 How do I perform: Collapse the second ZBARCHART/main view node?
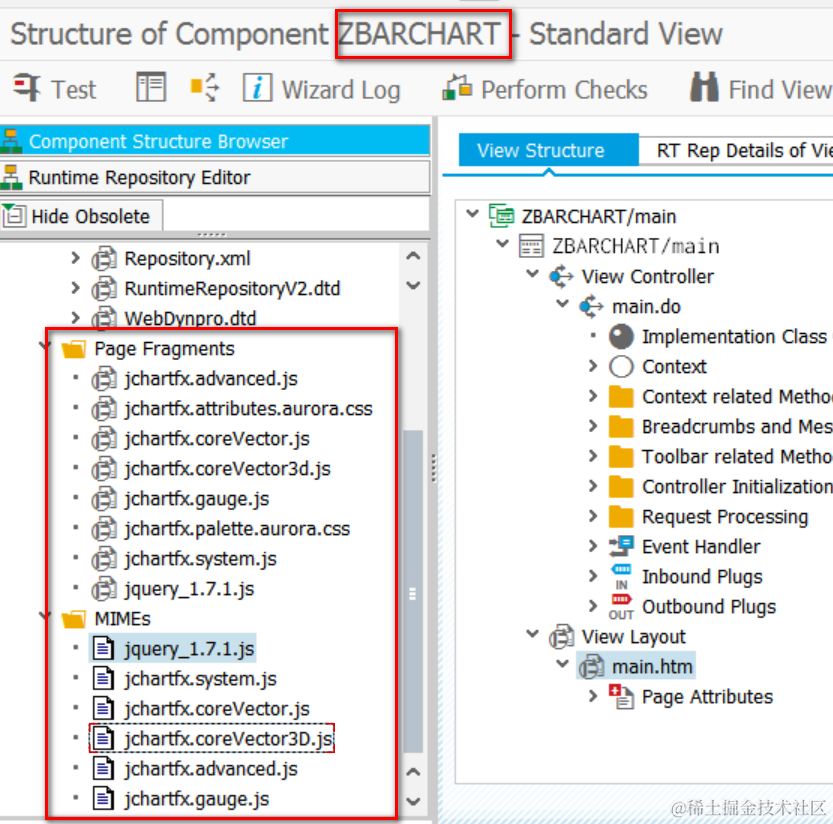click(502, 243)
